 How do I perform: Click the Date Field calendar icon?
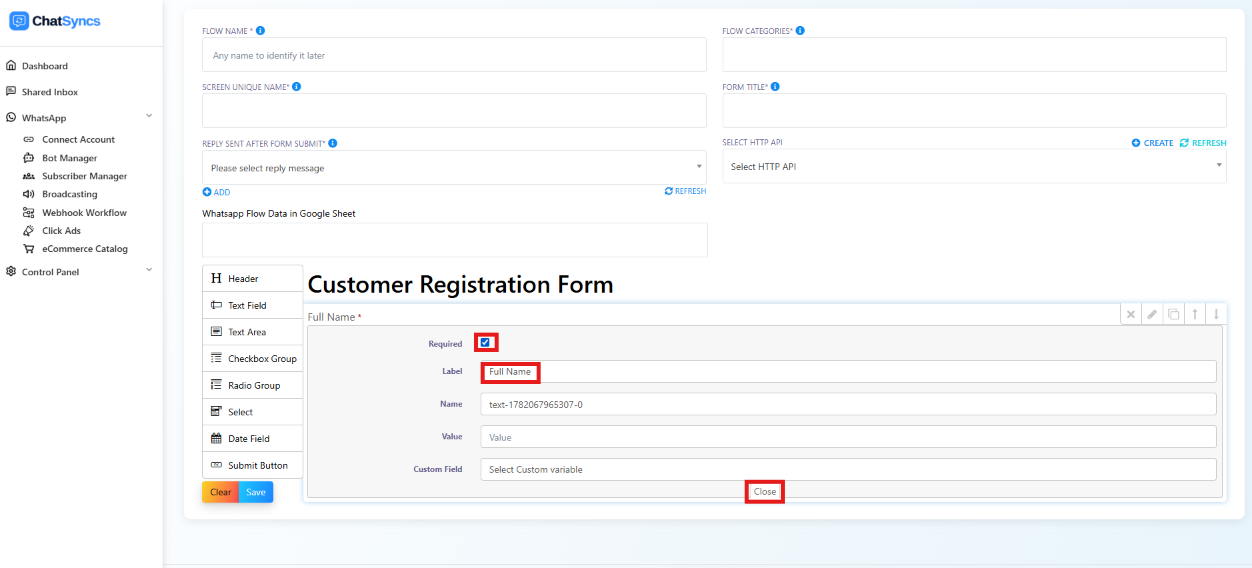[216, 439]
